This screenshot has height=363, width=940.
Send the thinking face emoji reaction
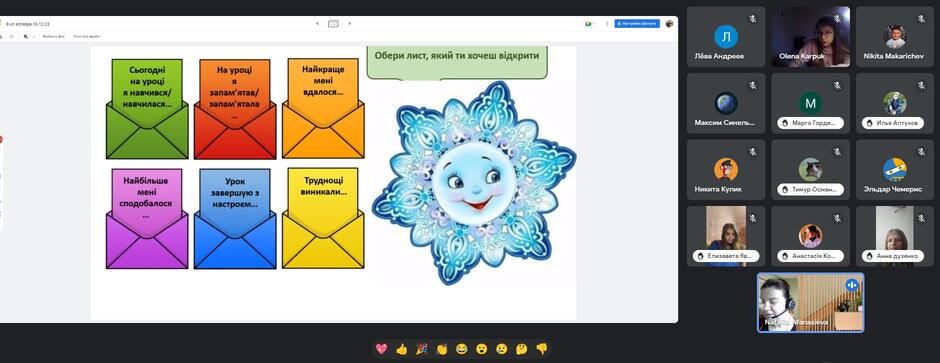click(522, 349)
